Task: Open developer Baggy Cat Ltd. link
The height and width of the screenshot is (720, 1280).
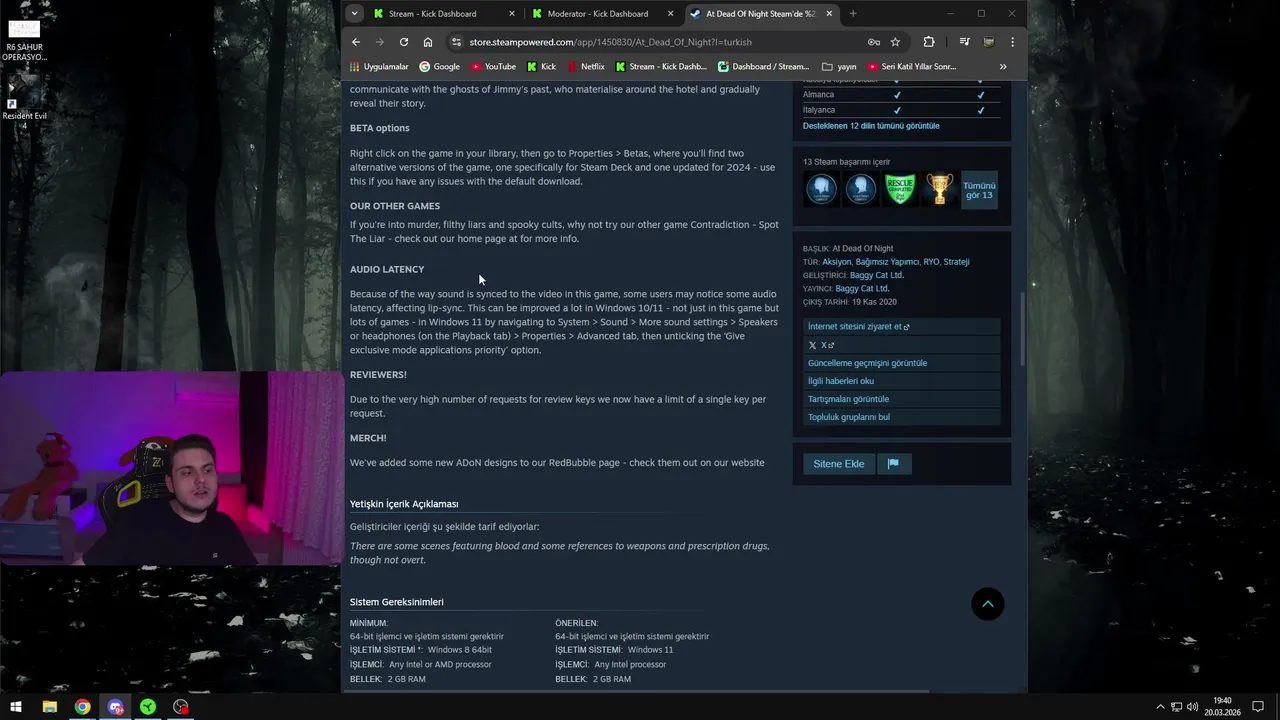Action: point(877,275)
